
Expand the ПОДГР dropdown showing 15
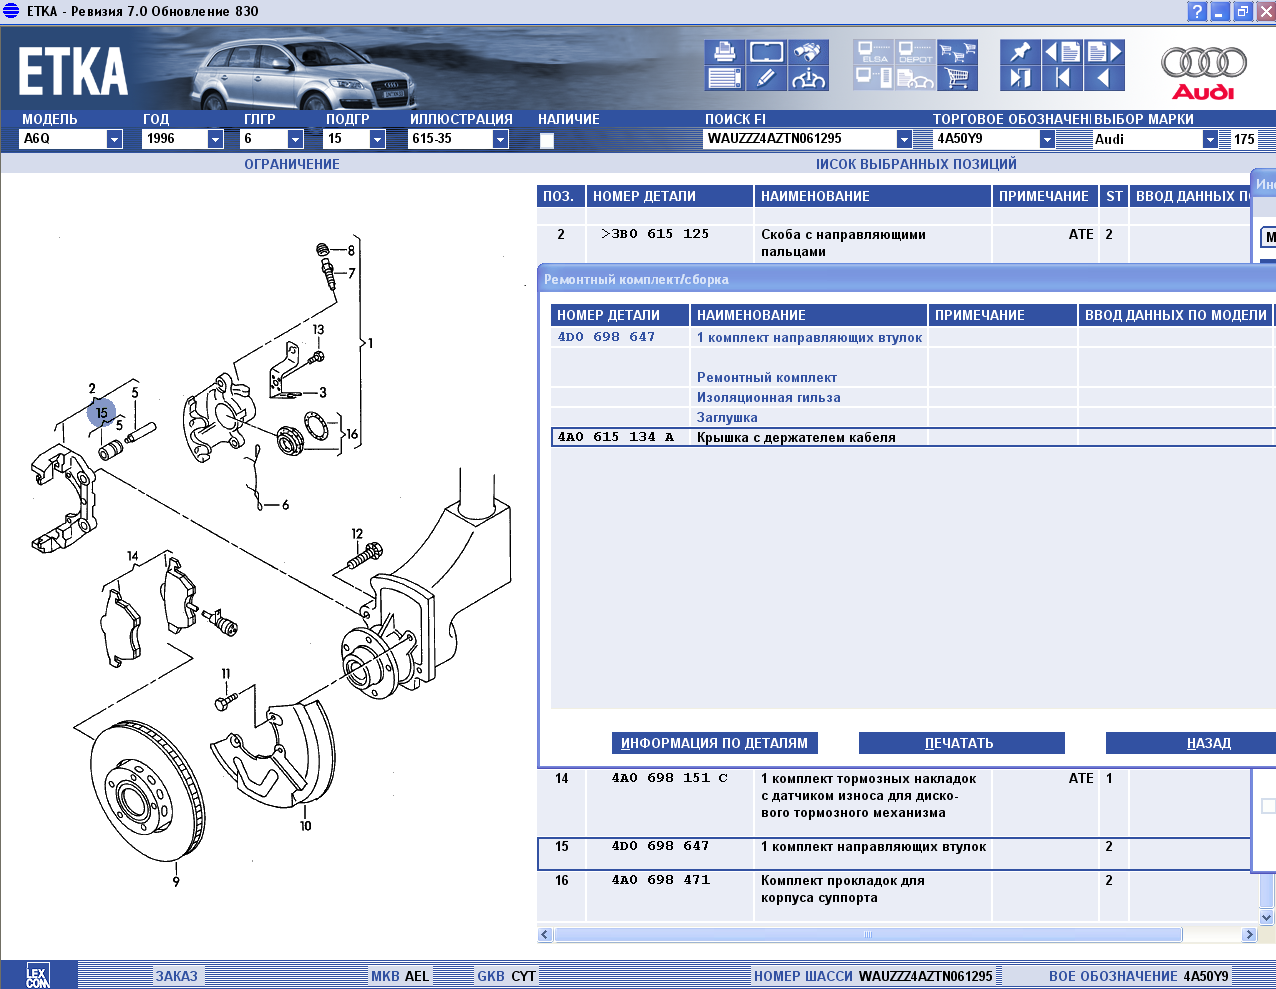coord(377,139)
